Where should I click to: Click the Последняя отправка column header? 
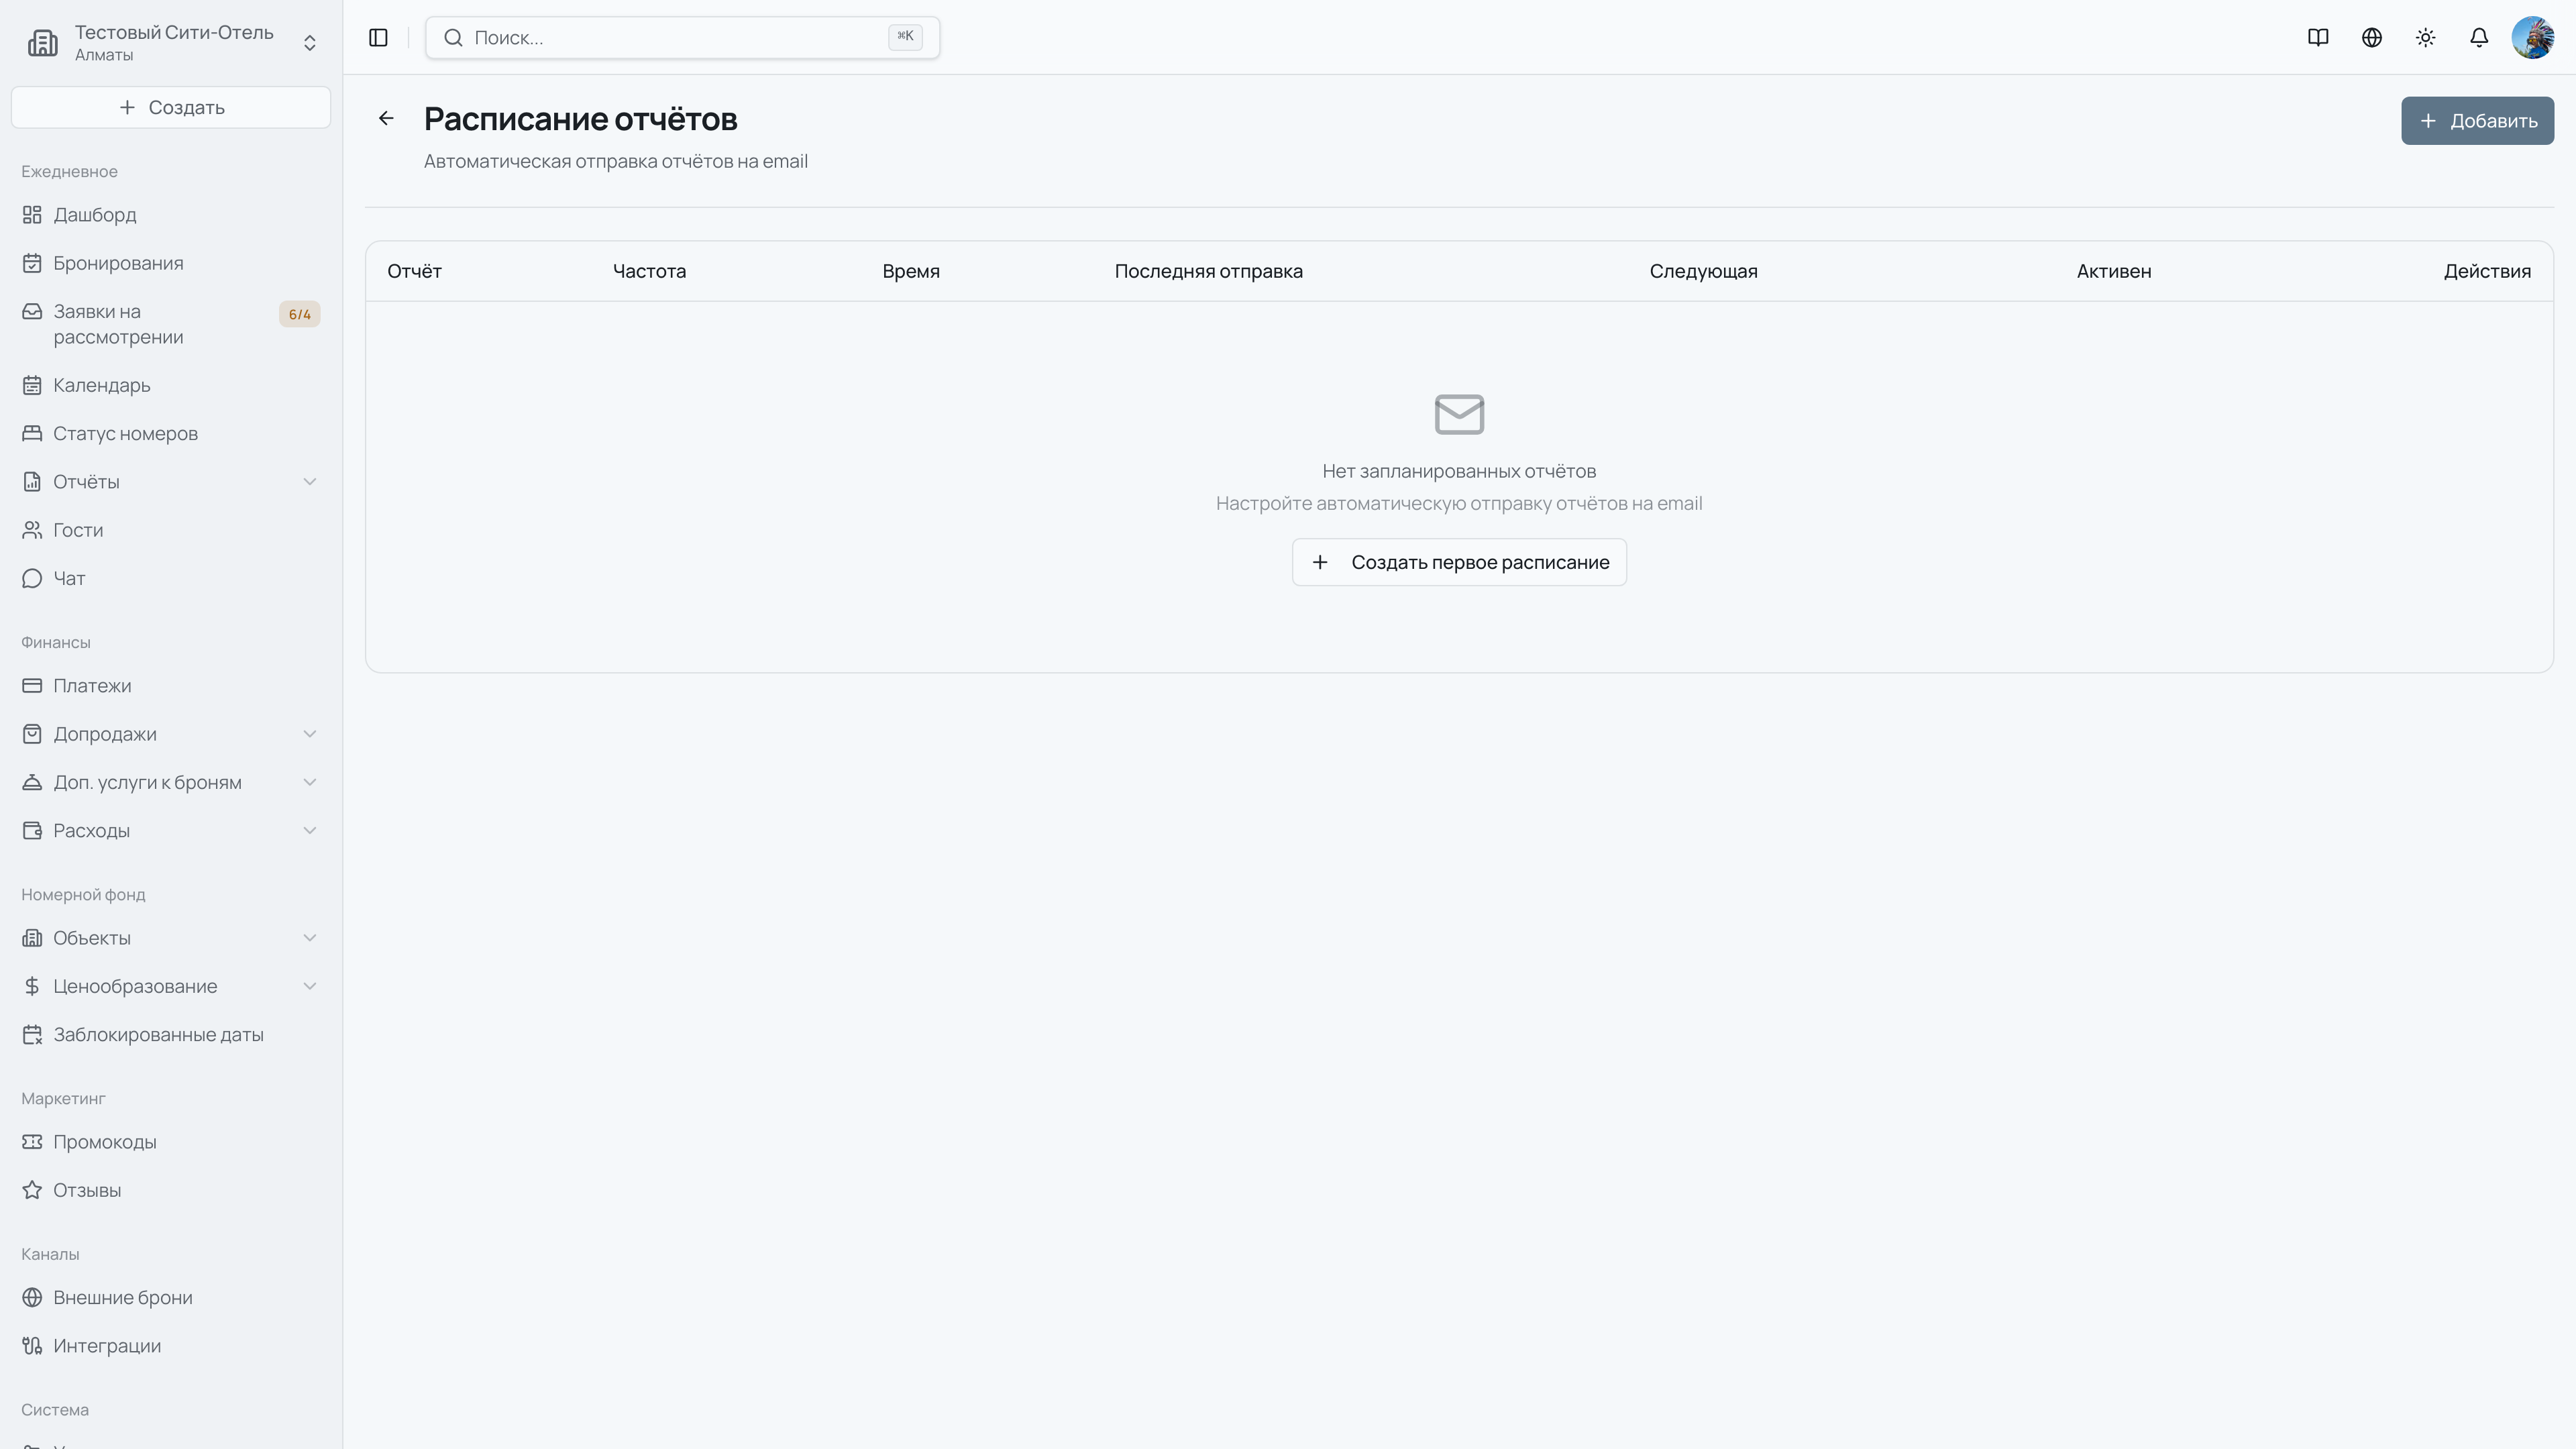click(1208, 271)
